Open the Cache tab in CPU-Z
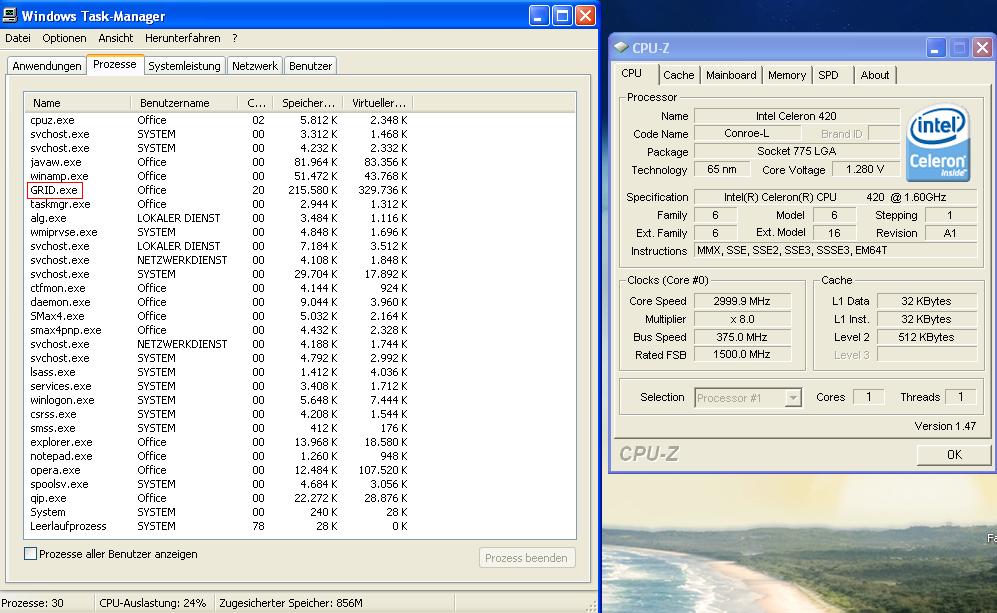Viewport: 997px width, 613px height. coord(678,75)
